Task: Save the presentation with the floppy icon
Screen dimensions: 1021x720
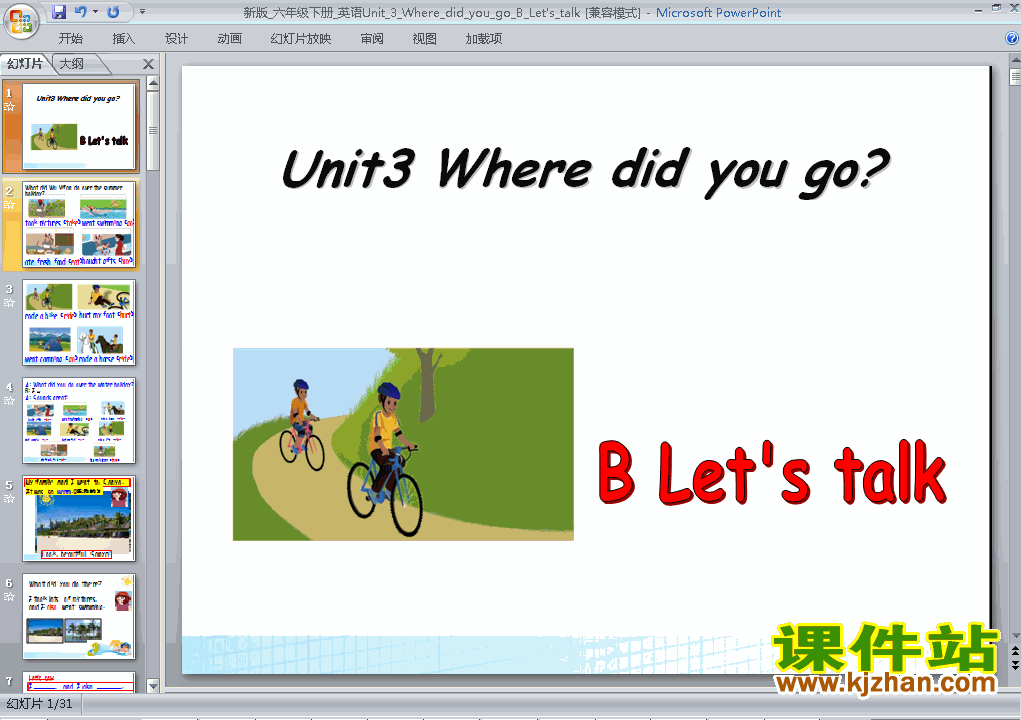Action: [x=59, y=12]
